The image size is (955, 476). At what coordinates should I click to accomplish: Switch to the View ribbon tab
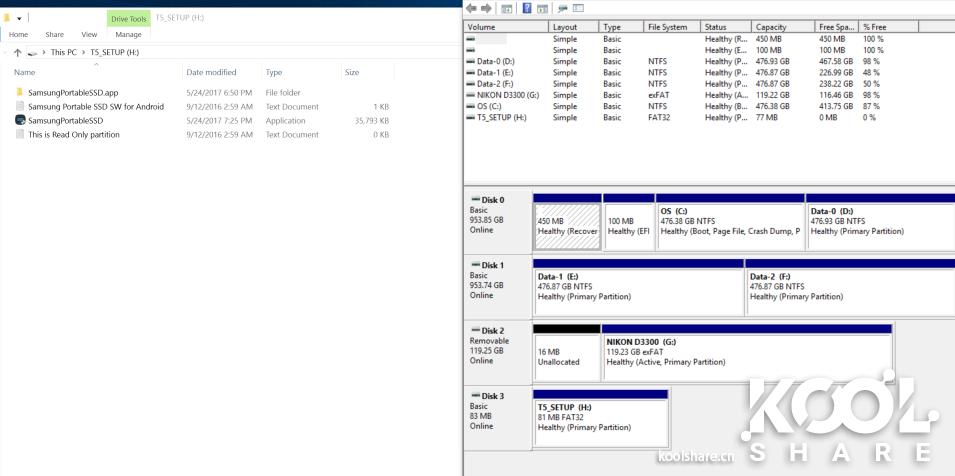(x=89, y=34)
